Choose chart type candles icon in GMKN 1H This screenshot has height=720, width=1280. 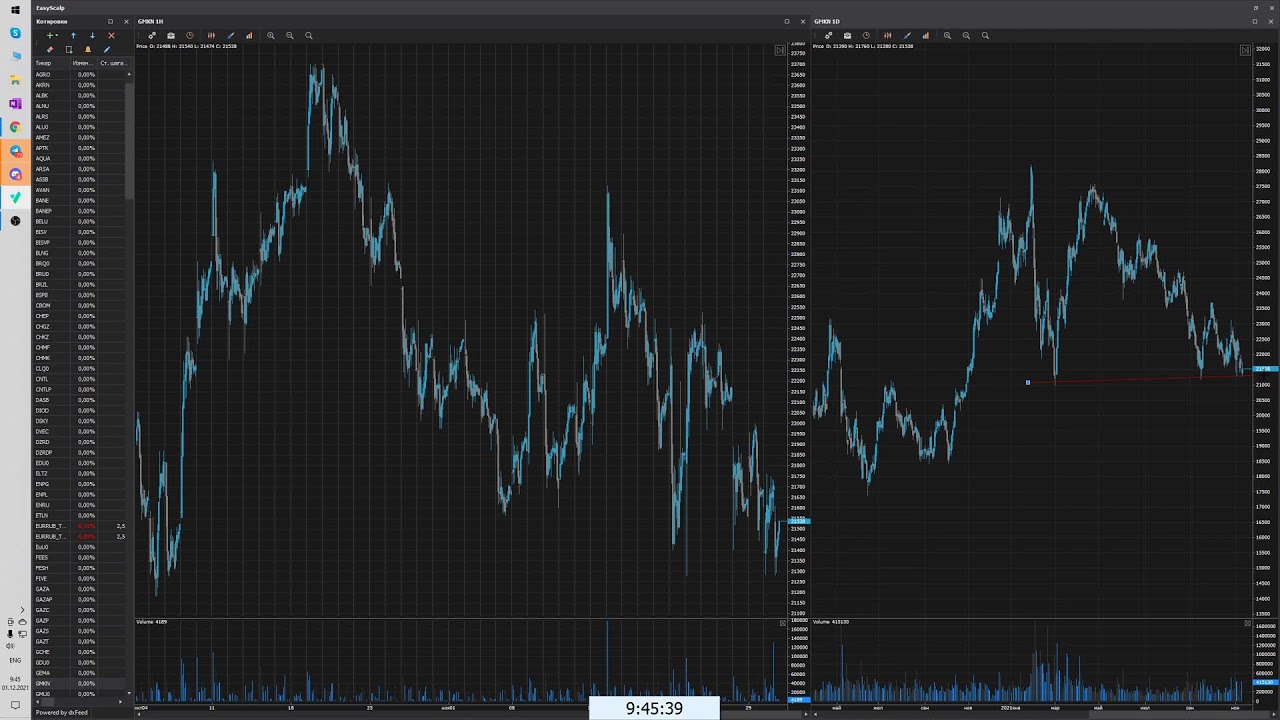pyautogui.click(x=211, y=36)
